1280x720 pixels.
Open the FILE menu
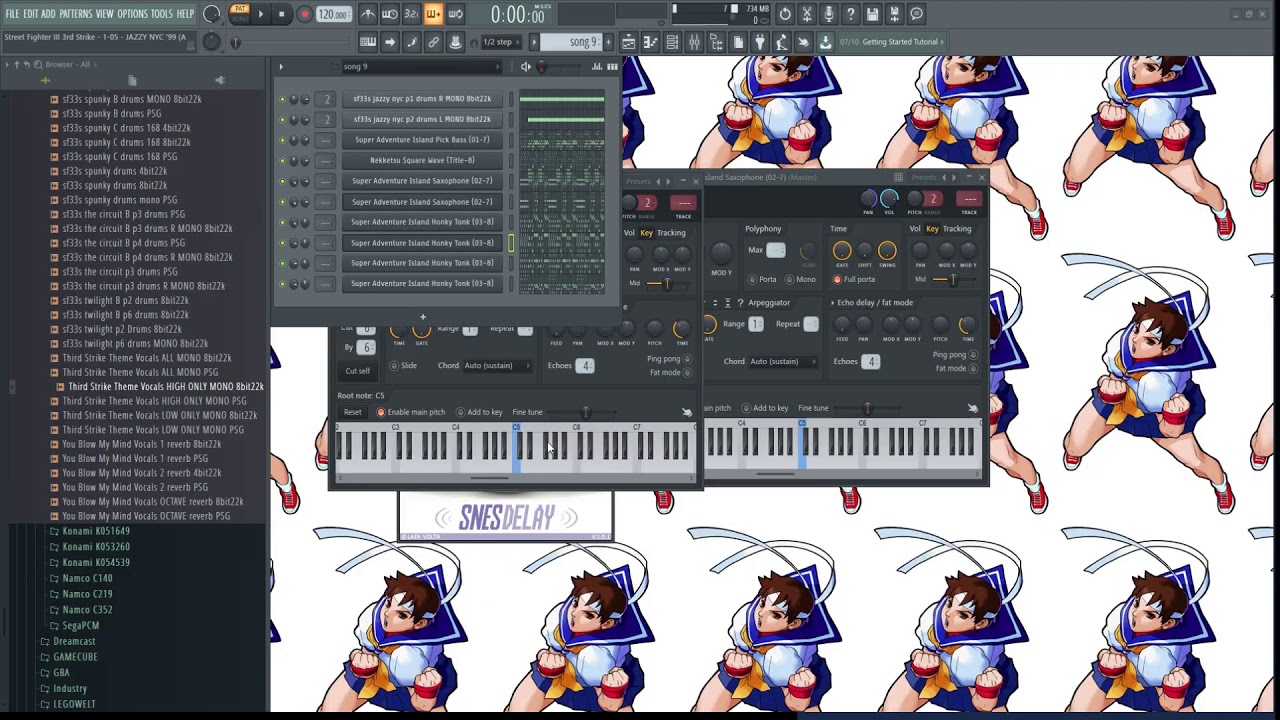[12, 14]
